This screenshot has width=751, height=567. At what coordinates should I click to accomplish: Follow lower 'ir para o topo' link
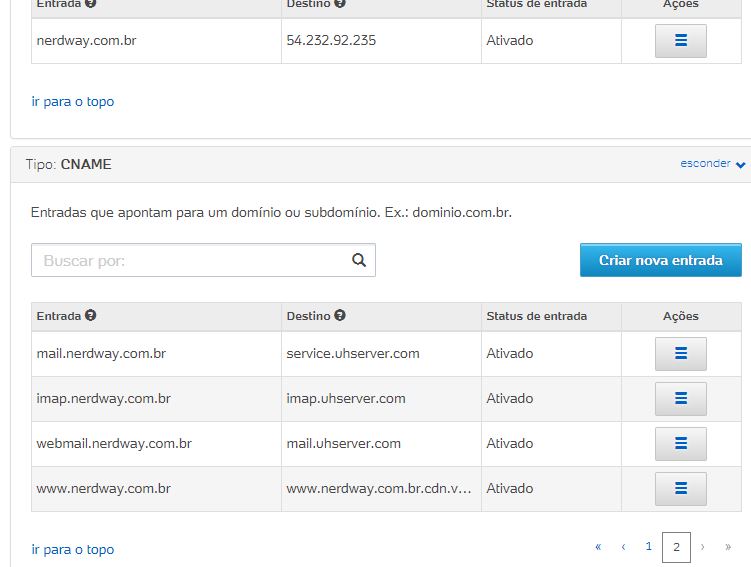(73, 549)
